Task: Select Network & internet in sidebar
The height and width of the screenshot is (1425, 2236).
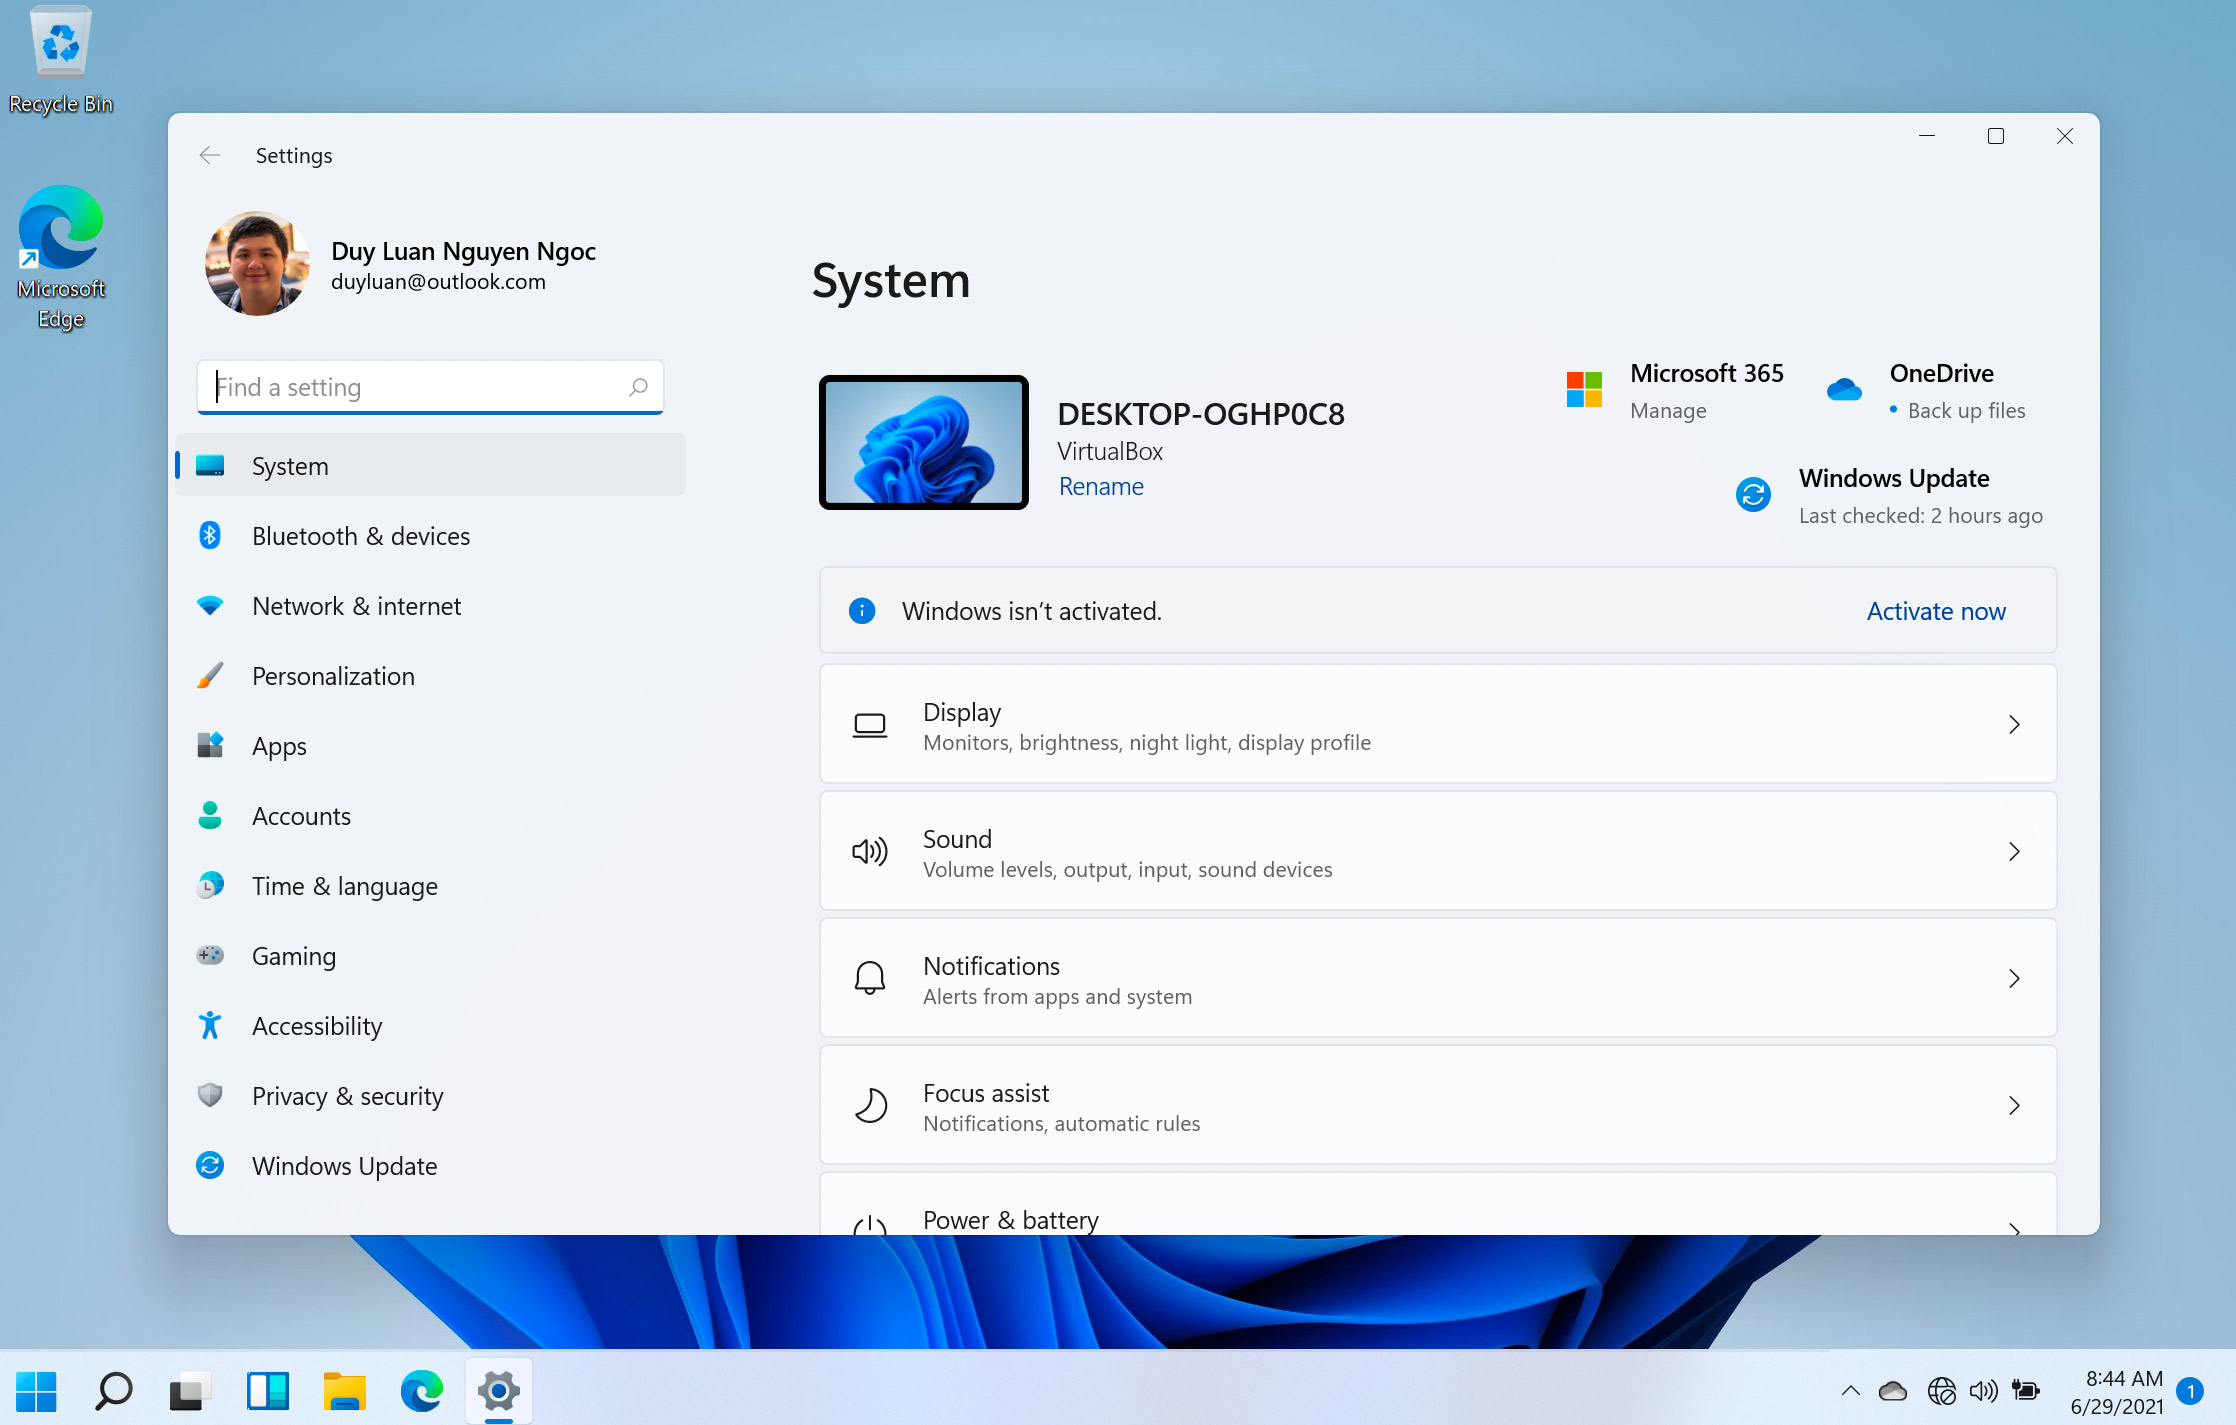Action: point(356,606)
